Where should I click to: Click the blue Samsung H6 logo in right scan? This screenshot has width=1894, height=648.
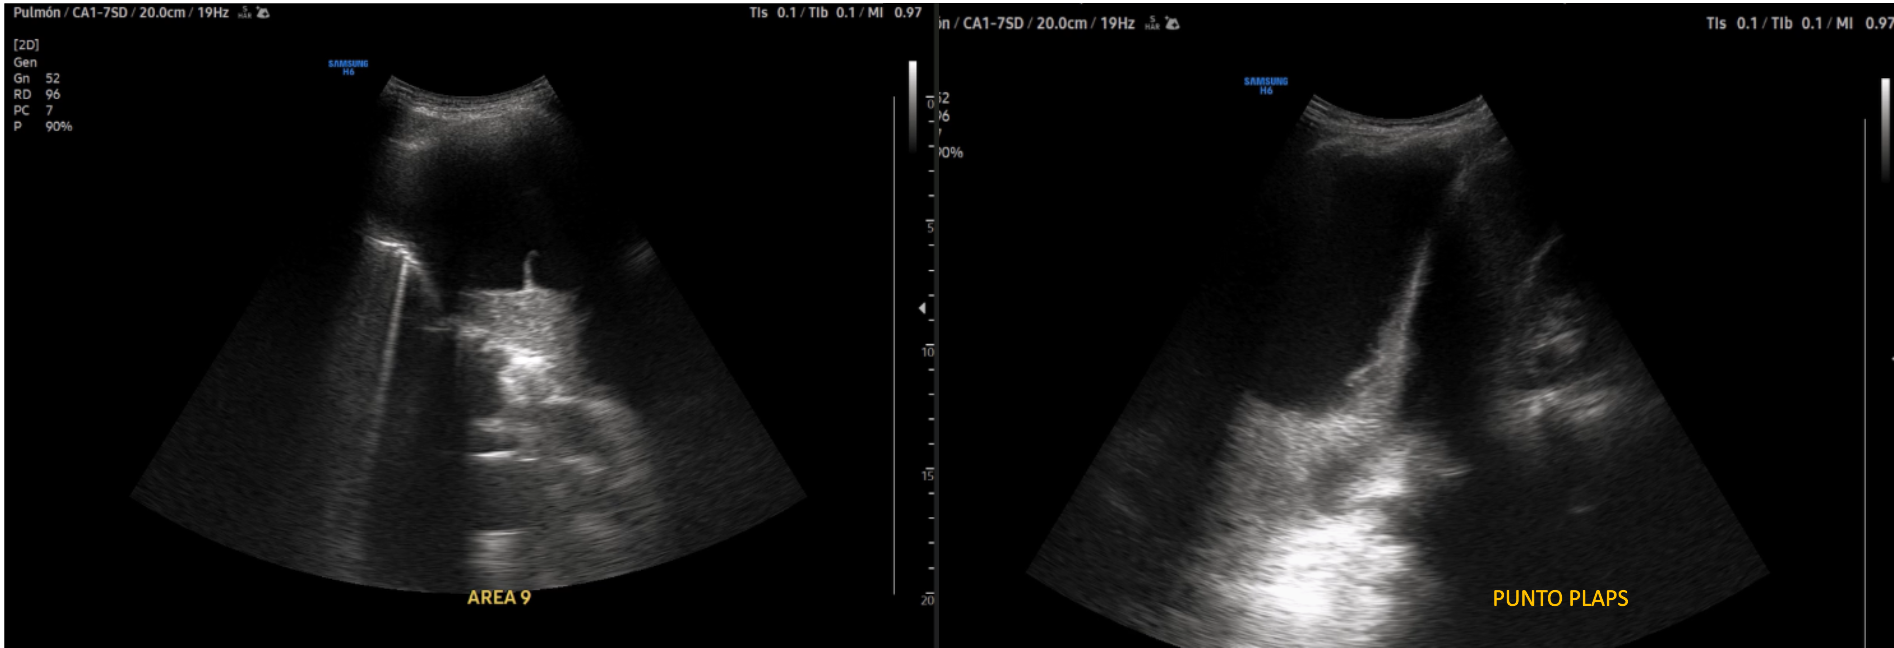pyautogui.click(x=1266, y=86)
